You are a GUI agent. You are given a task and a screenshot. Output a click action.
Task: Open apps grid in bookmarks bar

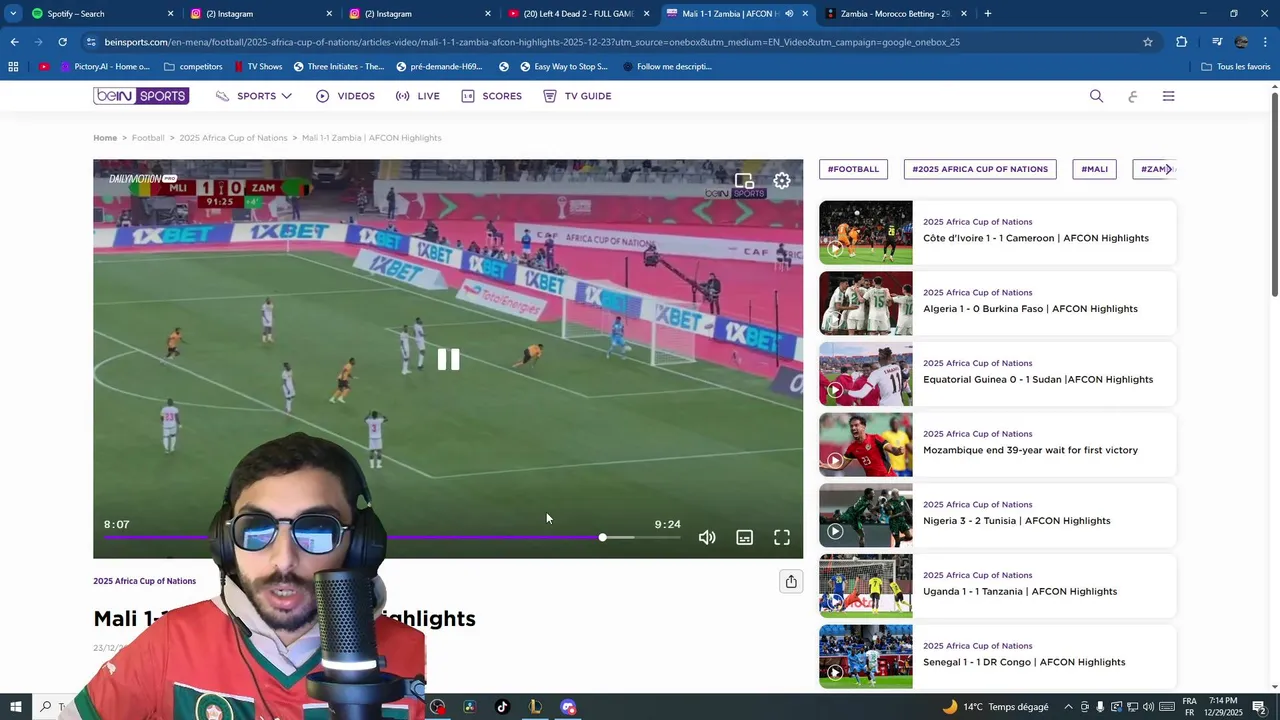tap(13, 67)
